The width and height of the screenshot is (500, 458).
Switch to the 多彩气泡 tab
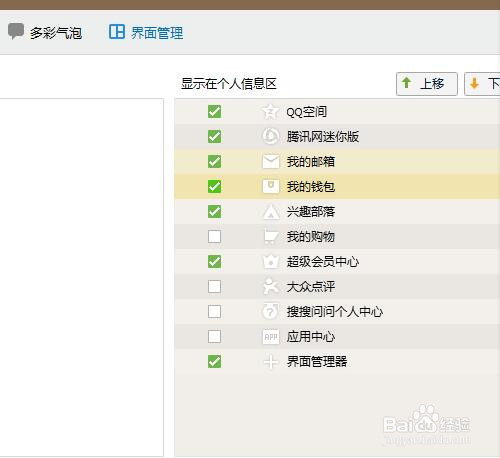(x=45, y=32)
